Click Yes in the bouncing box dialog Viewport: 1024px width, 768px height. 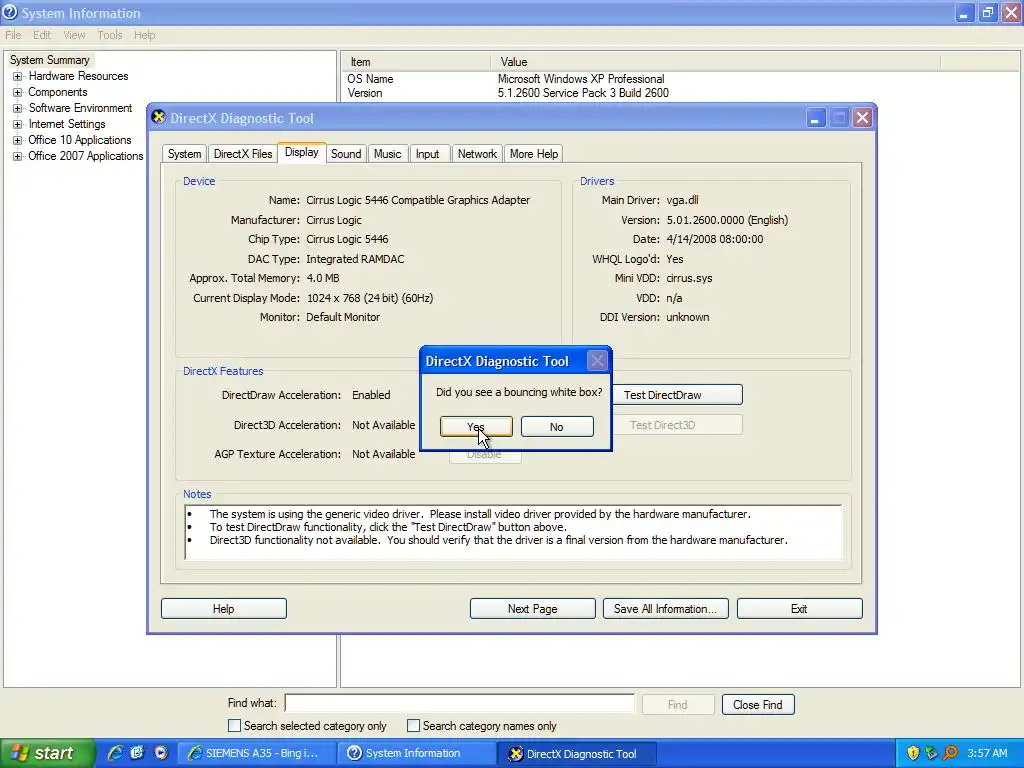pyautogui.click(x=476, y=426)
